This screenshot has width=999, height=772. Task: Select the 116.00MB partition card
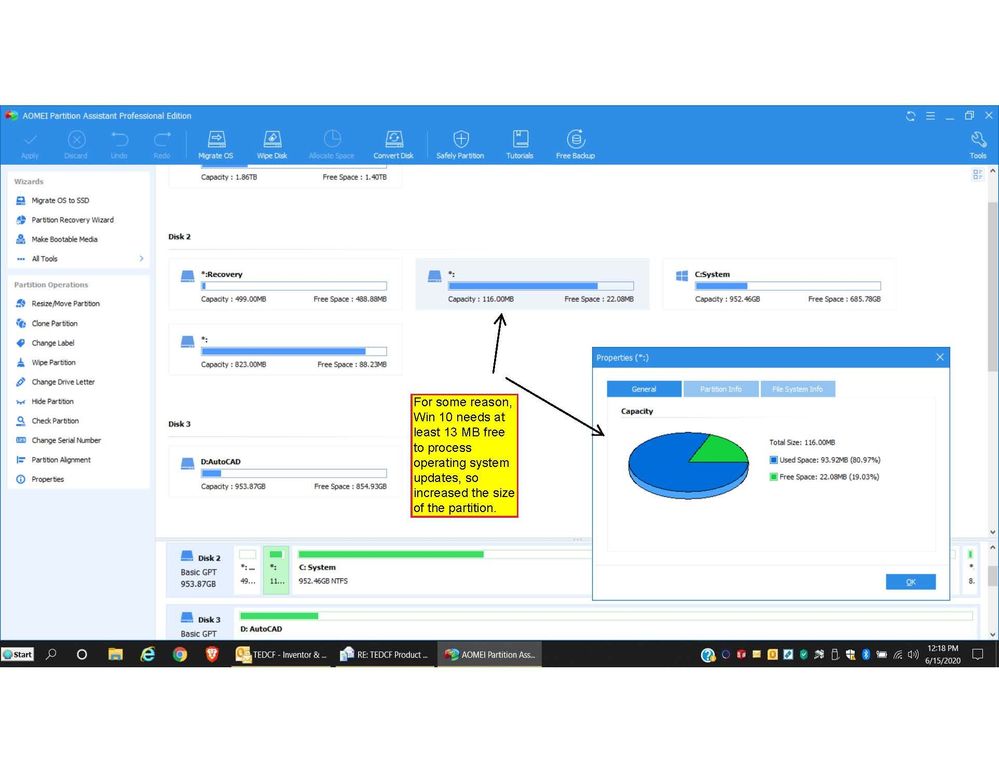(533, 284)
